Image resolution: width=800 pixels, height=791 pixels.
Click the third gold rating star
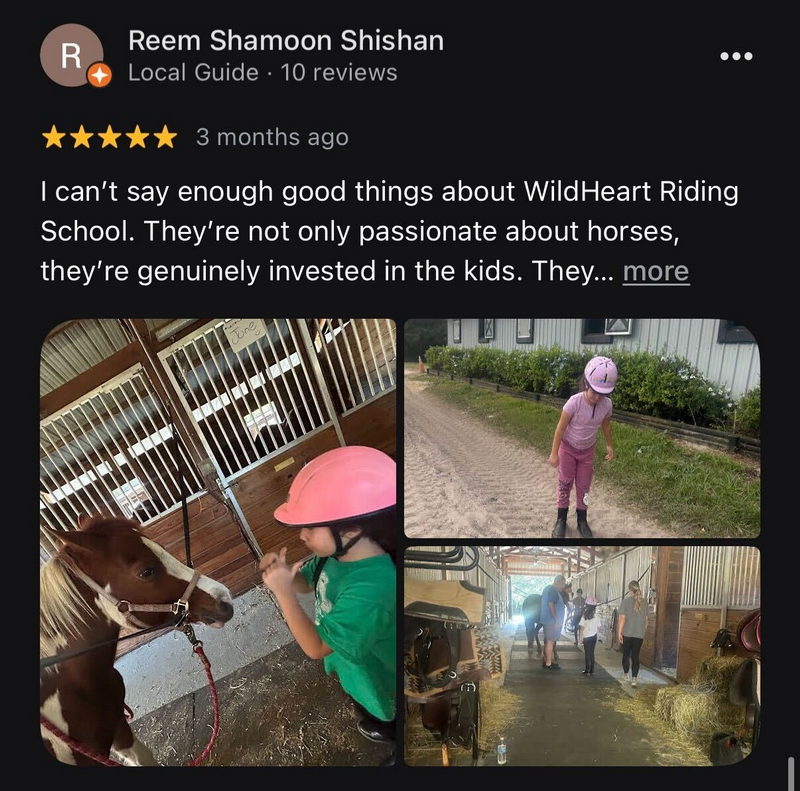[x=109, y=138]
